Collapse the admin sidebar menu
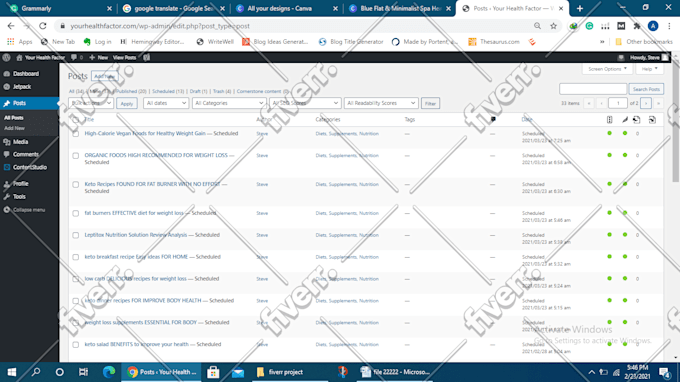Image resolution: width=680 pixels, height=382 pixels. (29, 210)
